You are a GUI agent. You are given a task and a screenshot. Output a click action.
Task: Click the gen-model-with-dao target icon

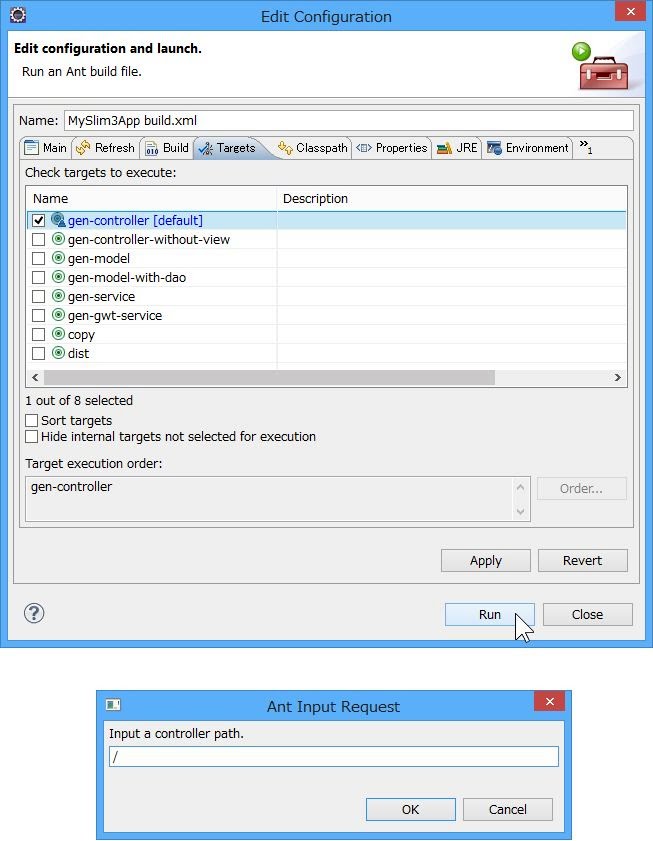click(58, 277)
